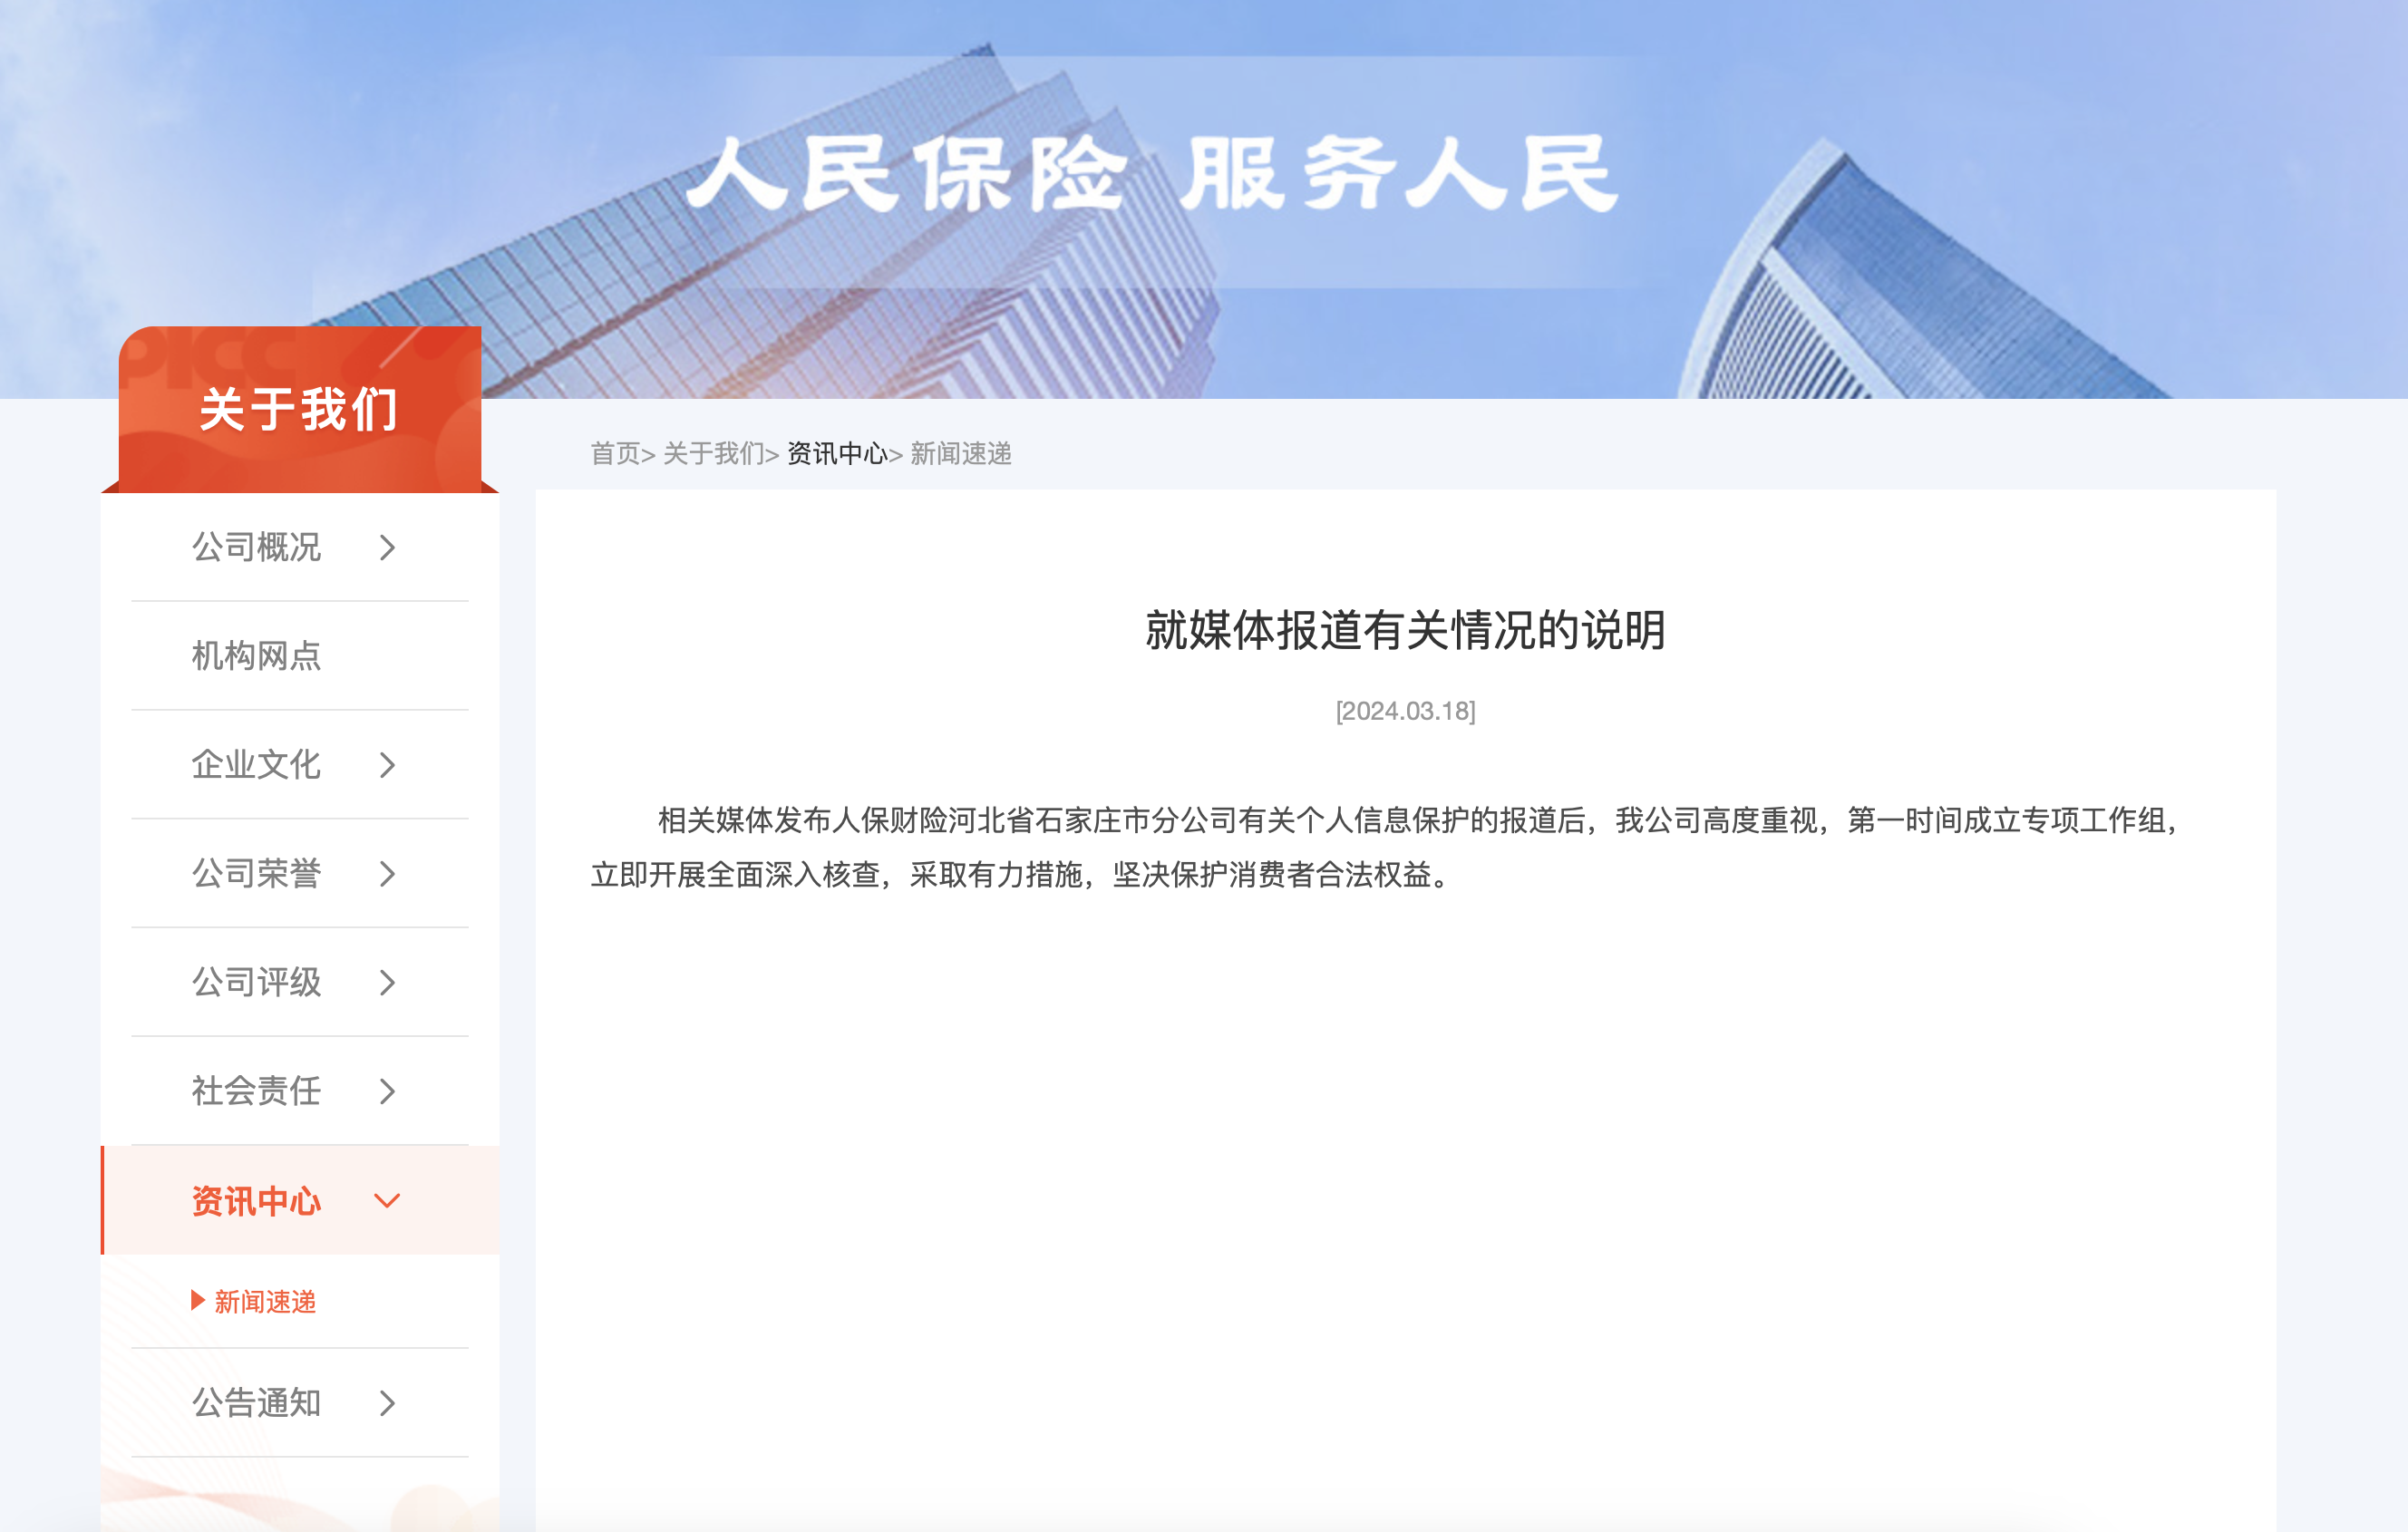2408x1532 pixels.
Task: Expand the 公告通知 chevron arrow
Action: [x=388, y=1404]
